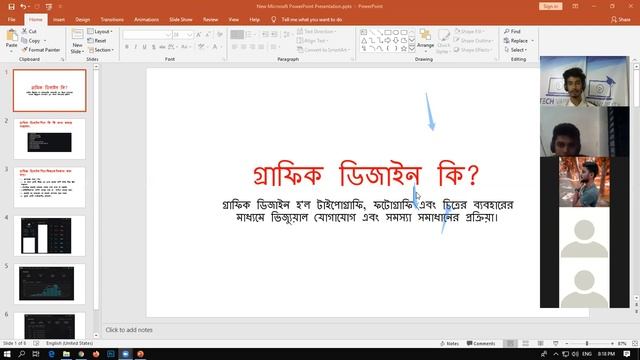640x360 pixels.
Task: Open Photoshop from taskbar
Action: coord(111,354)
